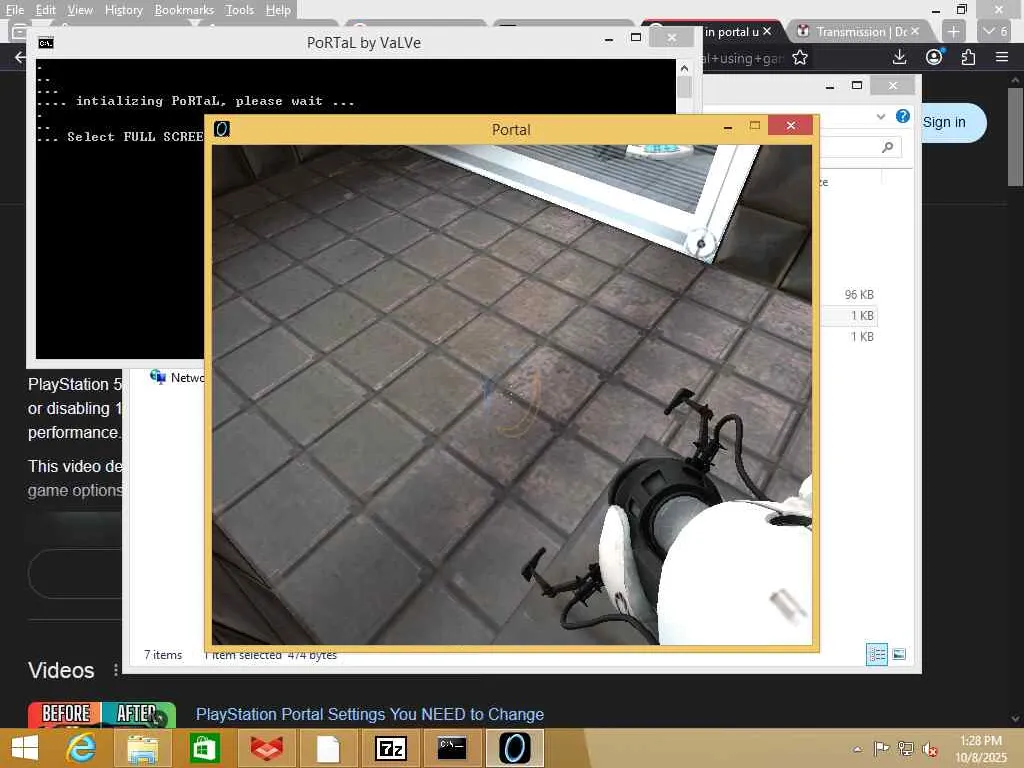Click the File Explorer search magnifier icon

pos(887,148)
